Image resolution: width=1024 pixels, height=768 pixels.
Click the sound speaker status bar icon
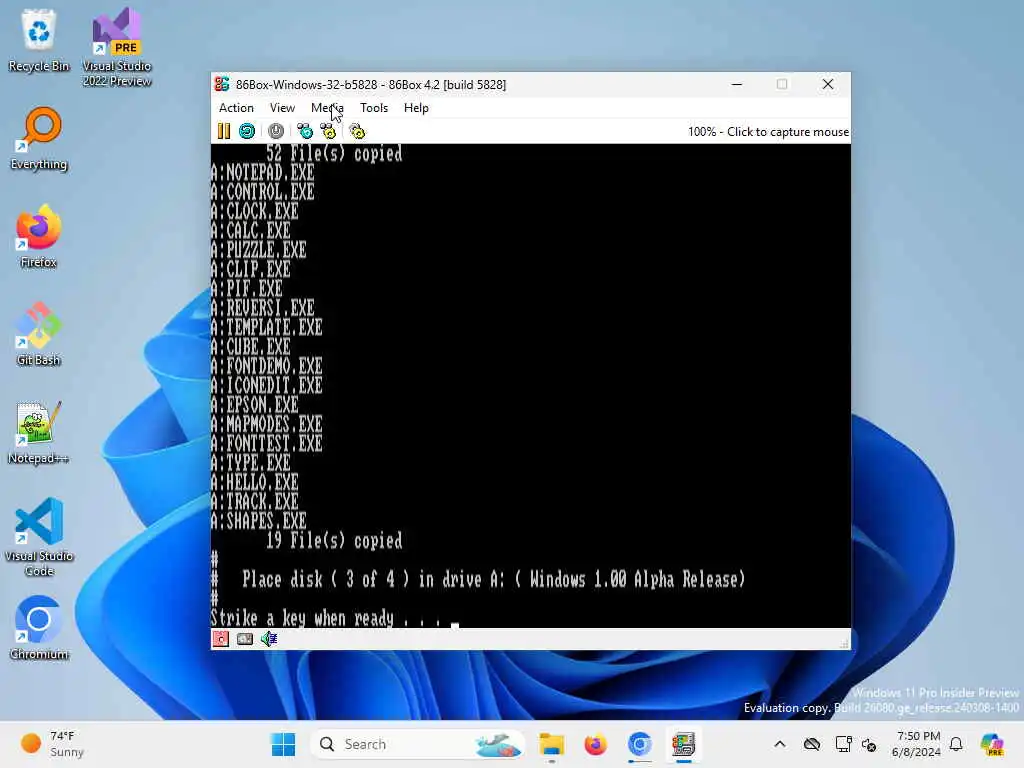(268, 639)
